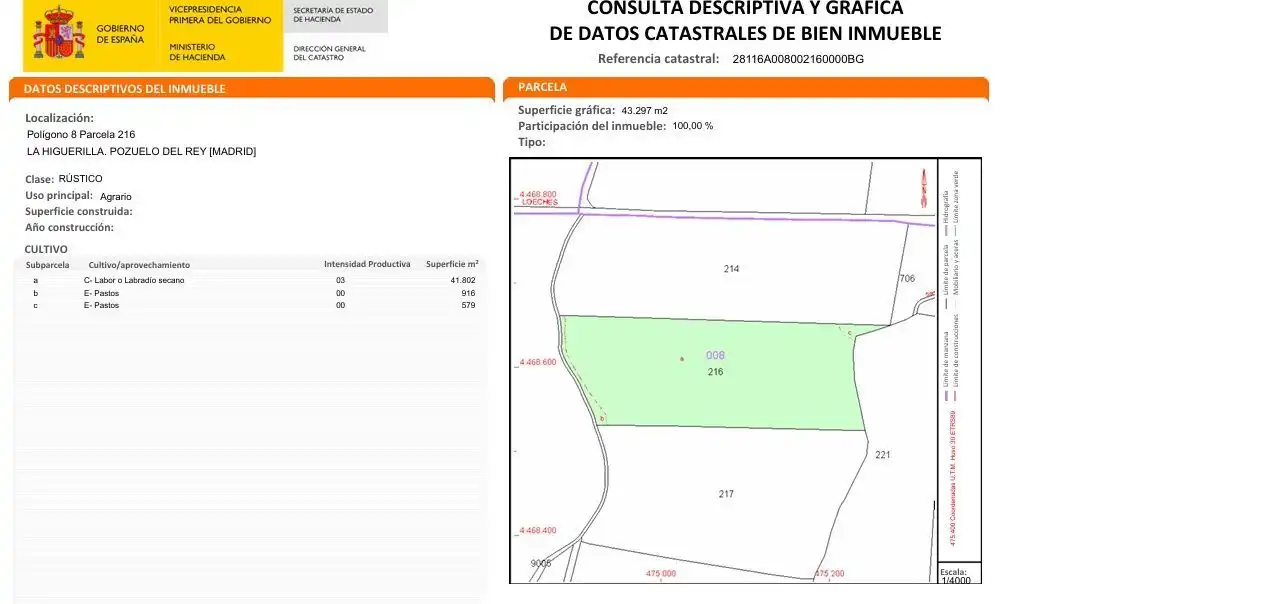This screenshot has height=604, width=1280.
Task: Click the 'Cultivo/aprovechamiento' column header
Action: [139, 265]
